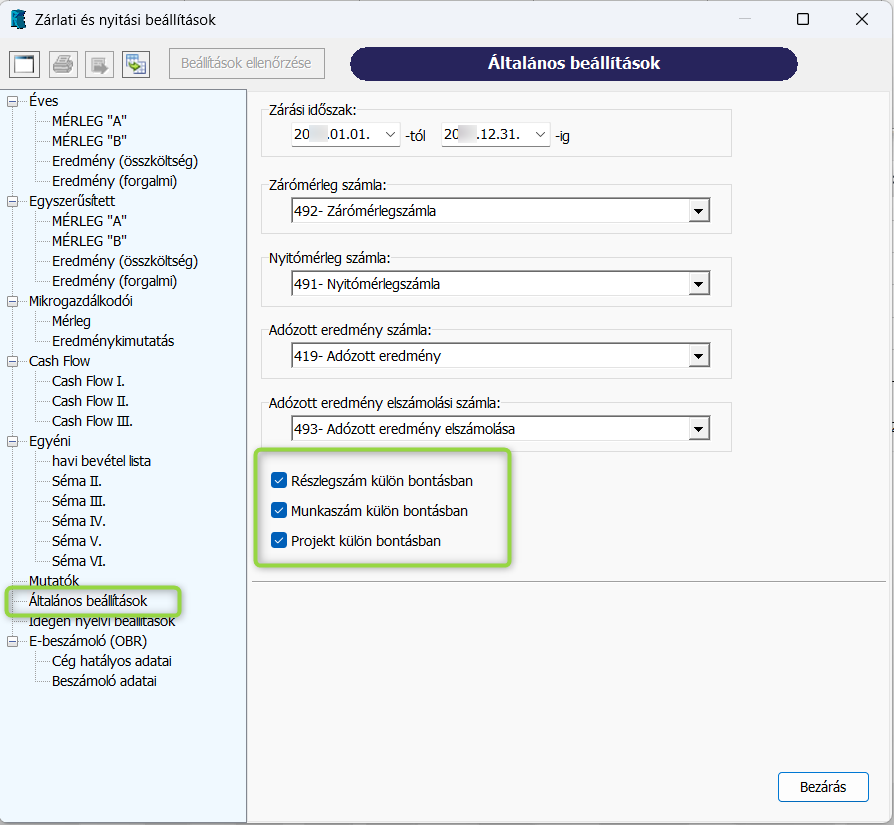Collapse the Egyszerűsített tree node
Viewport: 894px width, 825px height.
[12, 201]
